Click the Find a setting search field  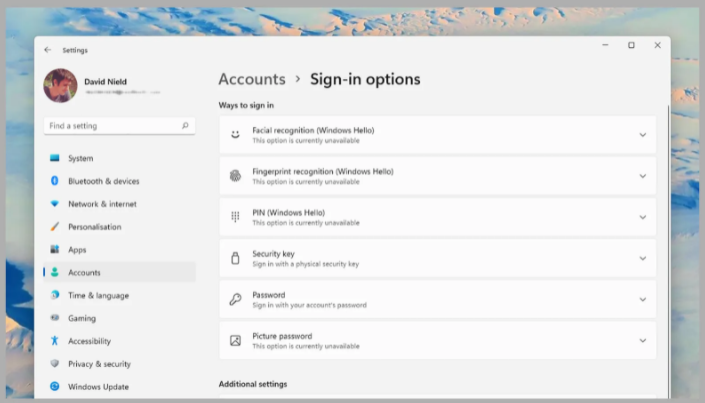pos(120,125)
